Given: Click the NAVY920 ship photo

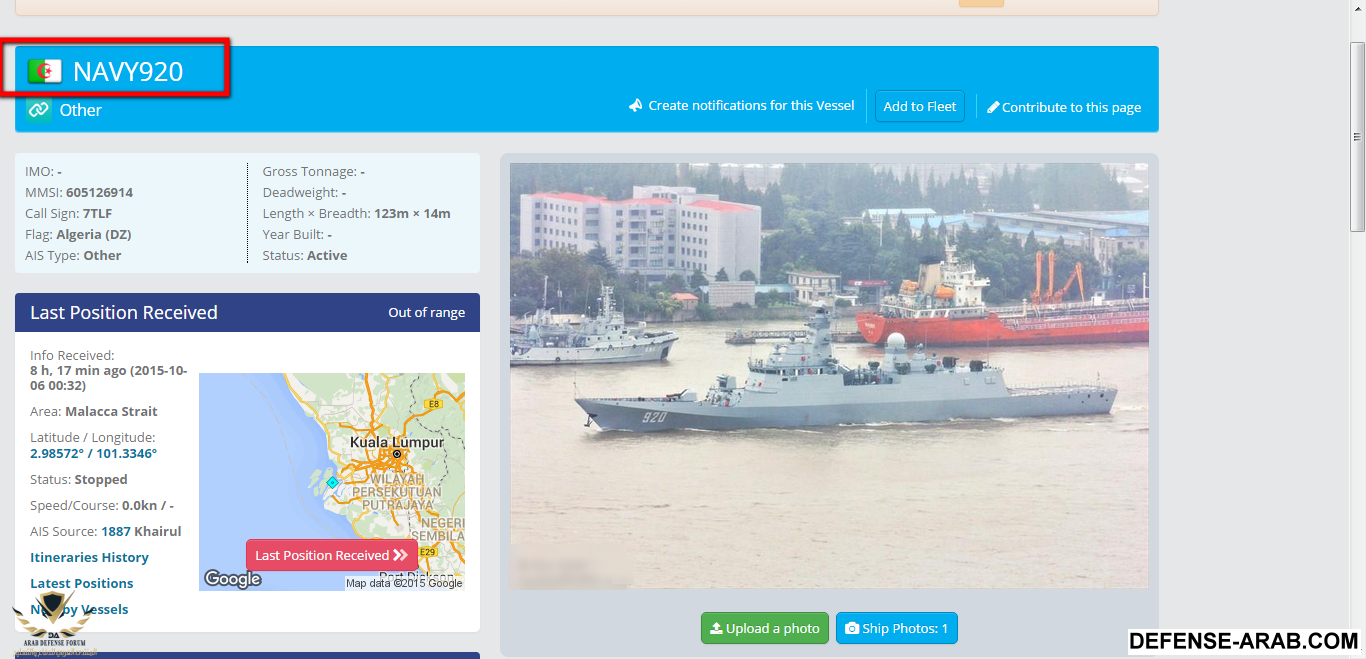Looking at the screenshot, I should 829,376.
